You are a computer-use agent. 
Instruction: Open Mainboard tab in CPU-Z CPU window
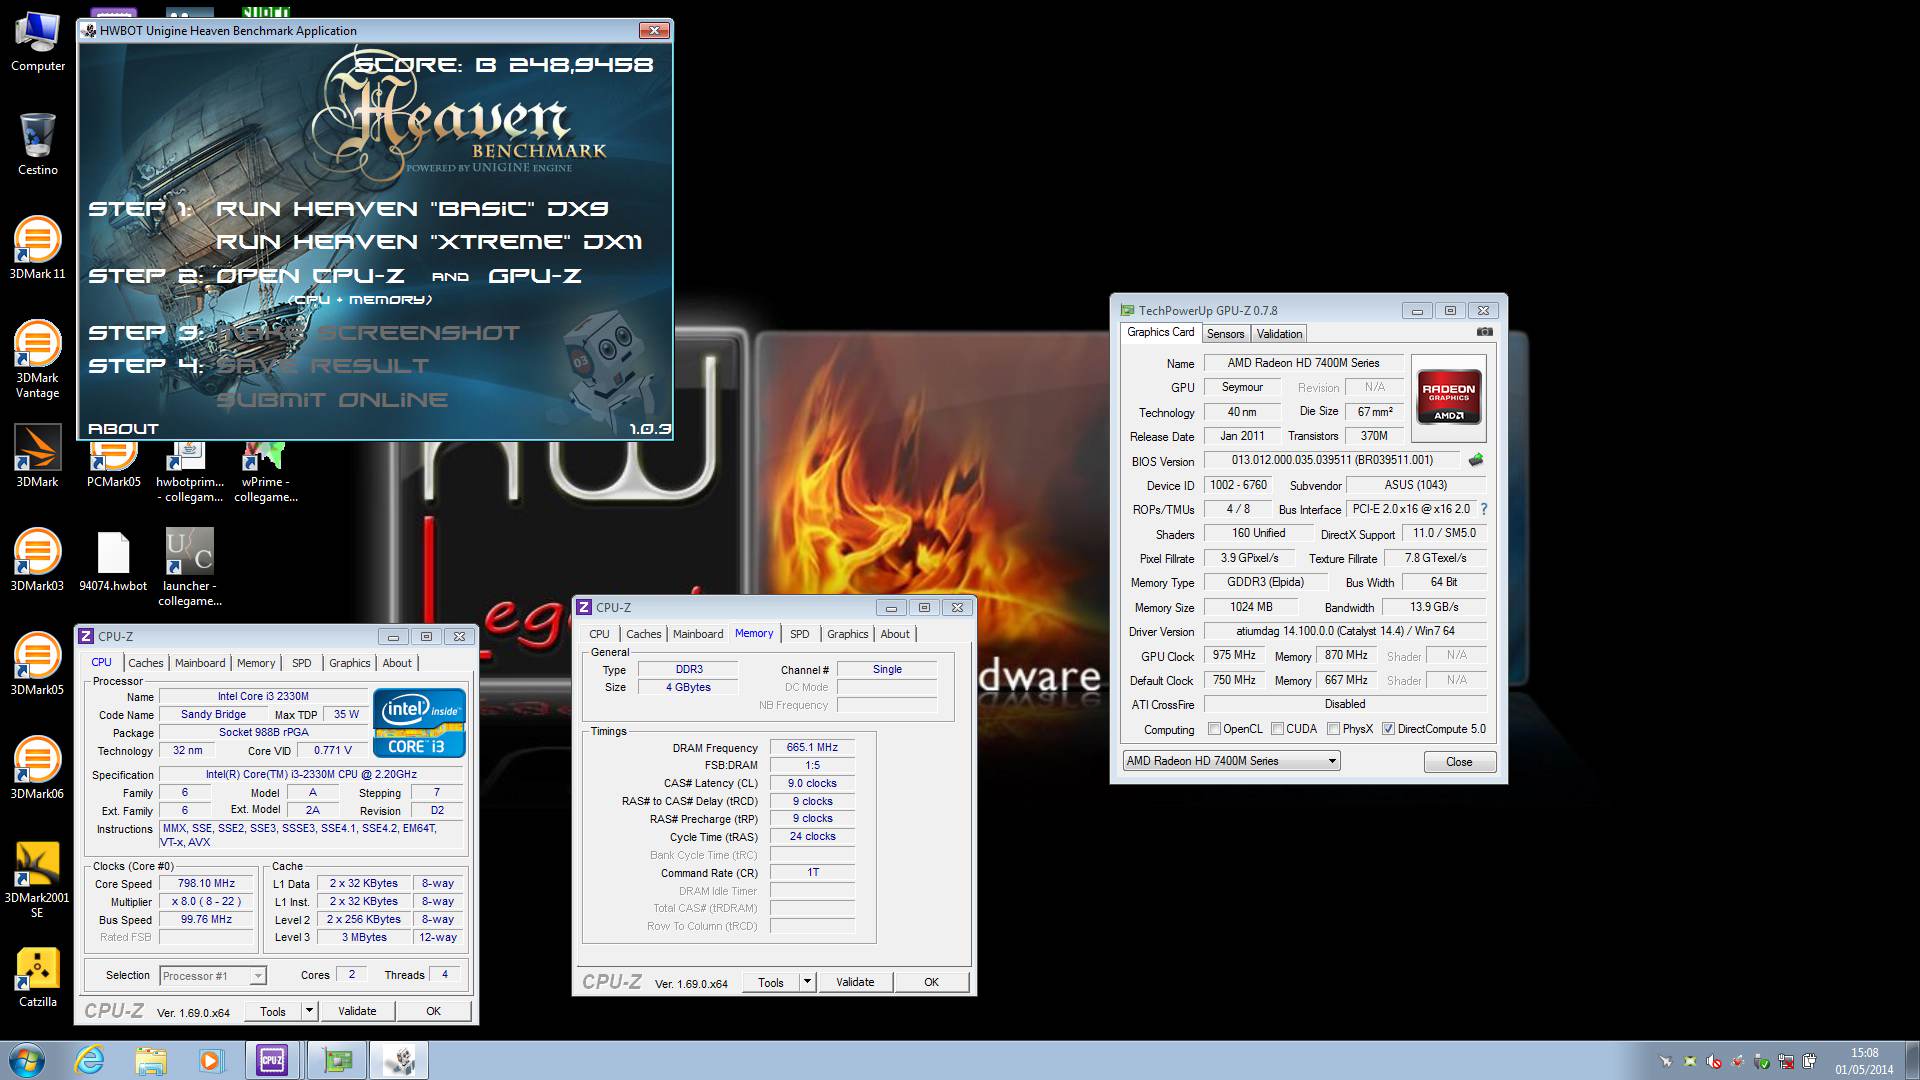[200, 663]
